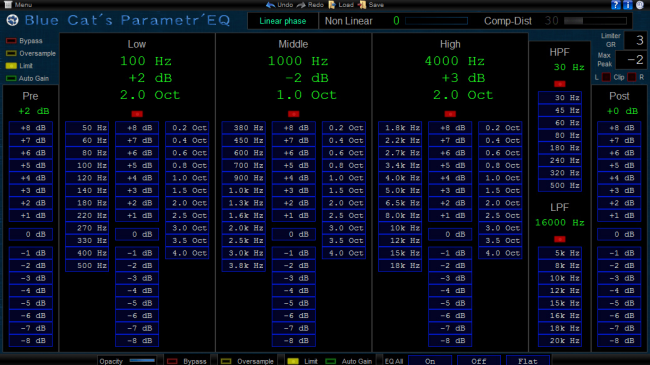Open the Menu icon at top left
Image resolution: width=650 pixels, height=365 pixels.
click(8, 5)
